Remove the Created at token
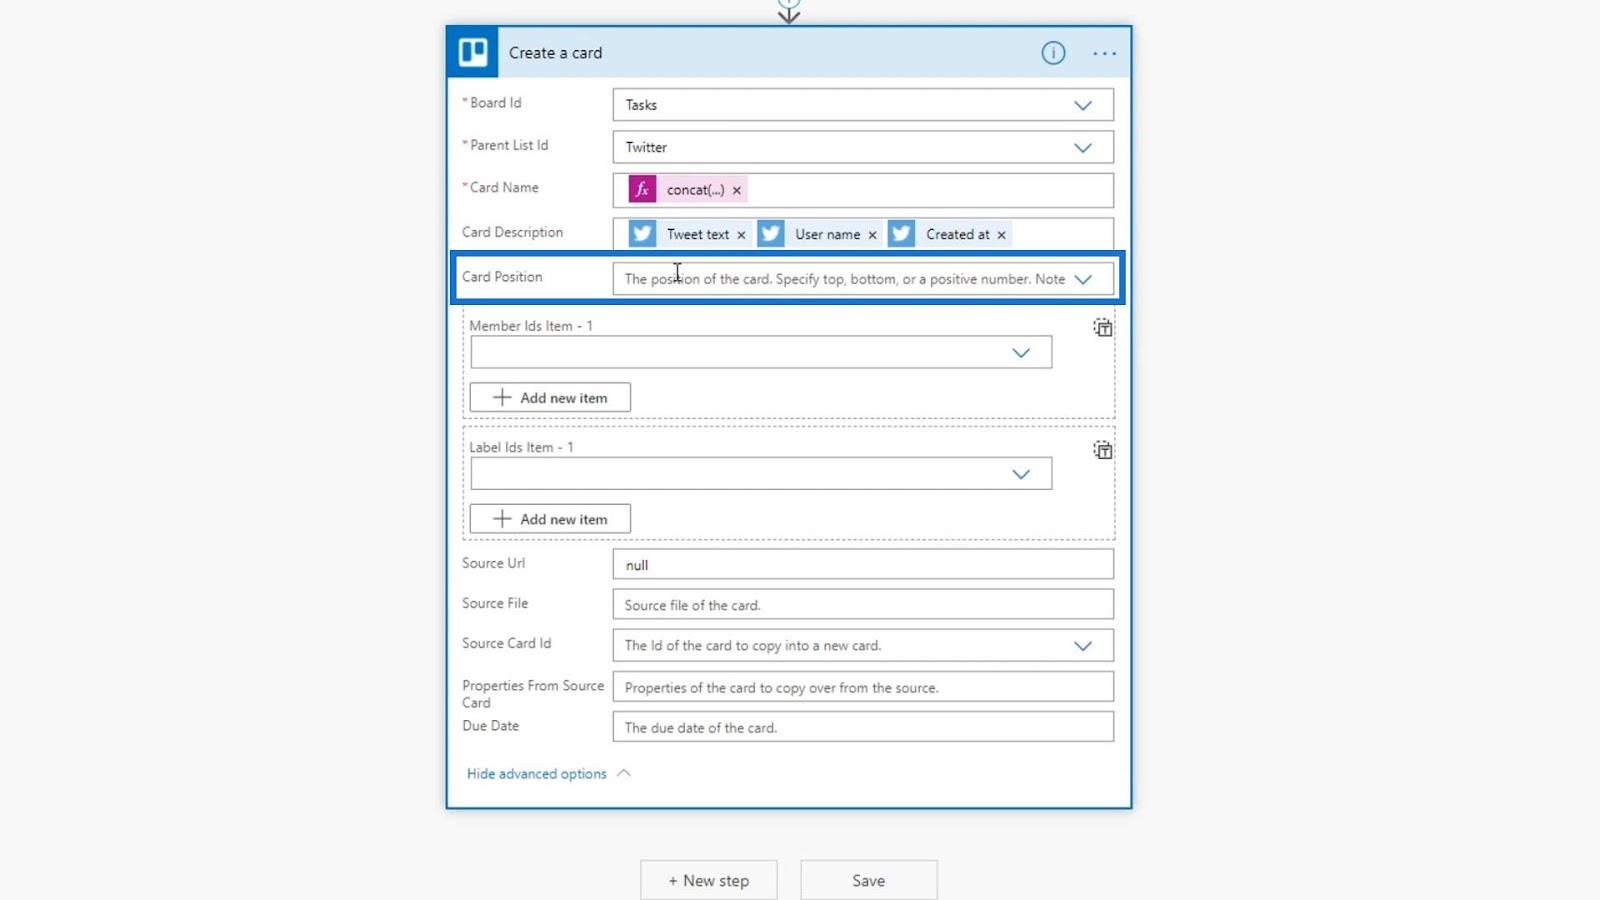The width and height of the screenshot is (1600, 900). pos(1001,235)
